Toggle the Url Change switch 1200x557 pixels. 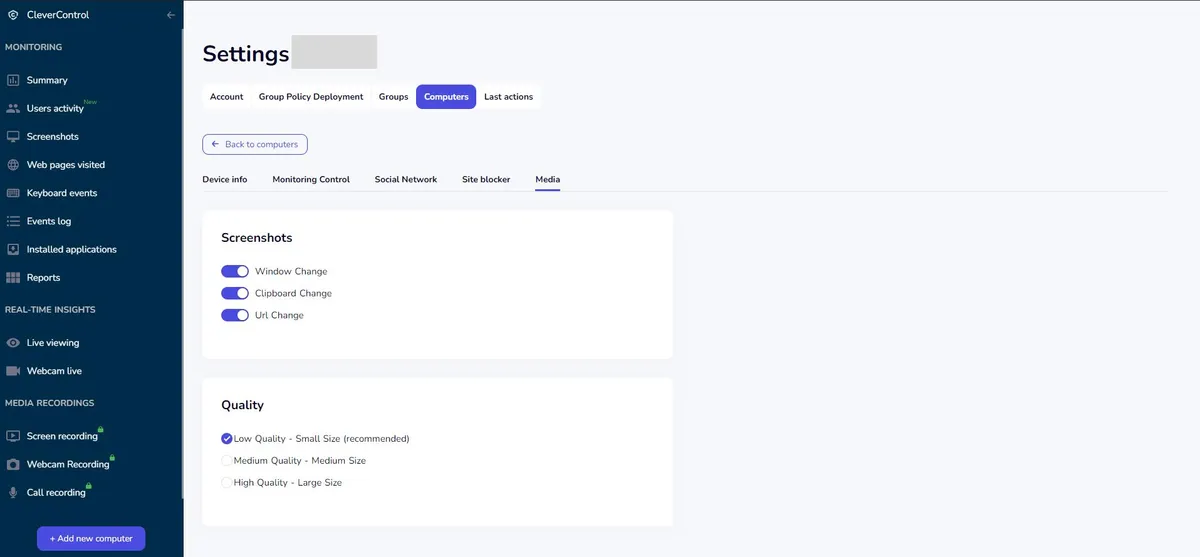(235, 315)
